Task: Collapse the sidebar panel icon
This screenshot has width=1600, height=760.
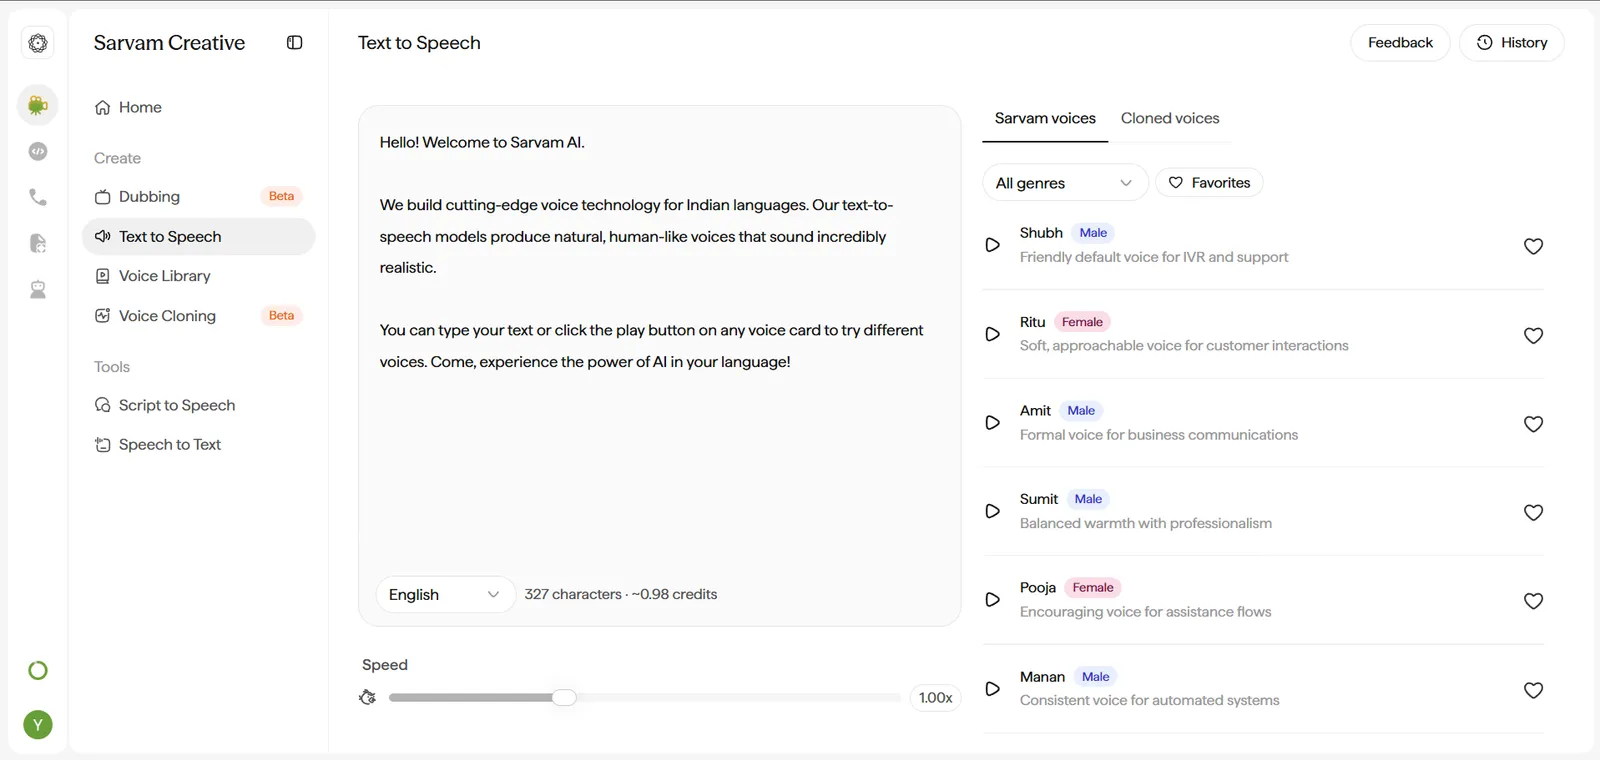Action: 294,42
